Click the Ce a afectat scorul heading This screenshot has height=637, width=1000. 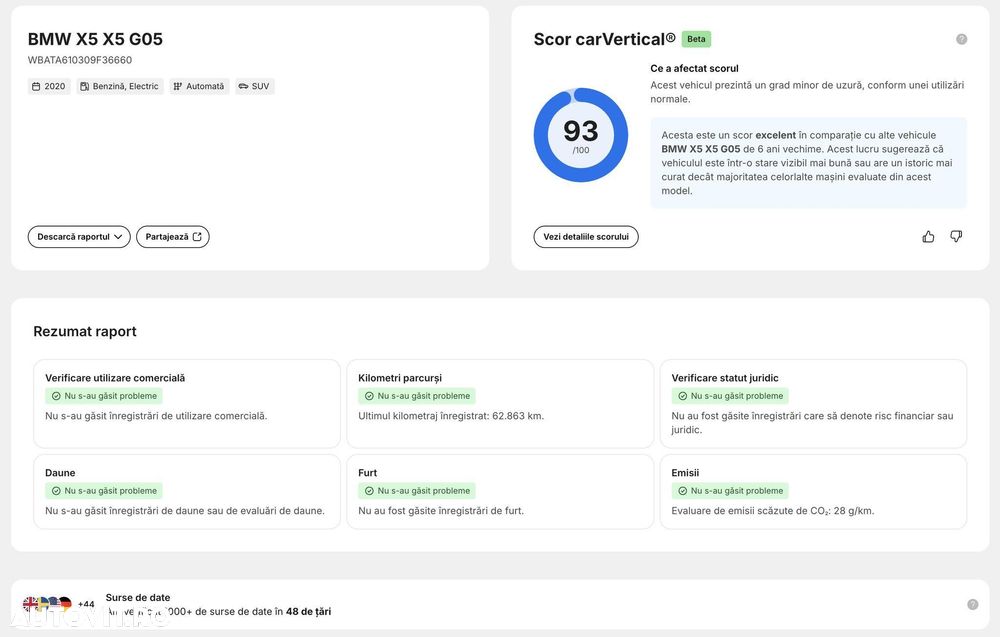(695, 68)
